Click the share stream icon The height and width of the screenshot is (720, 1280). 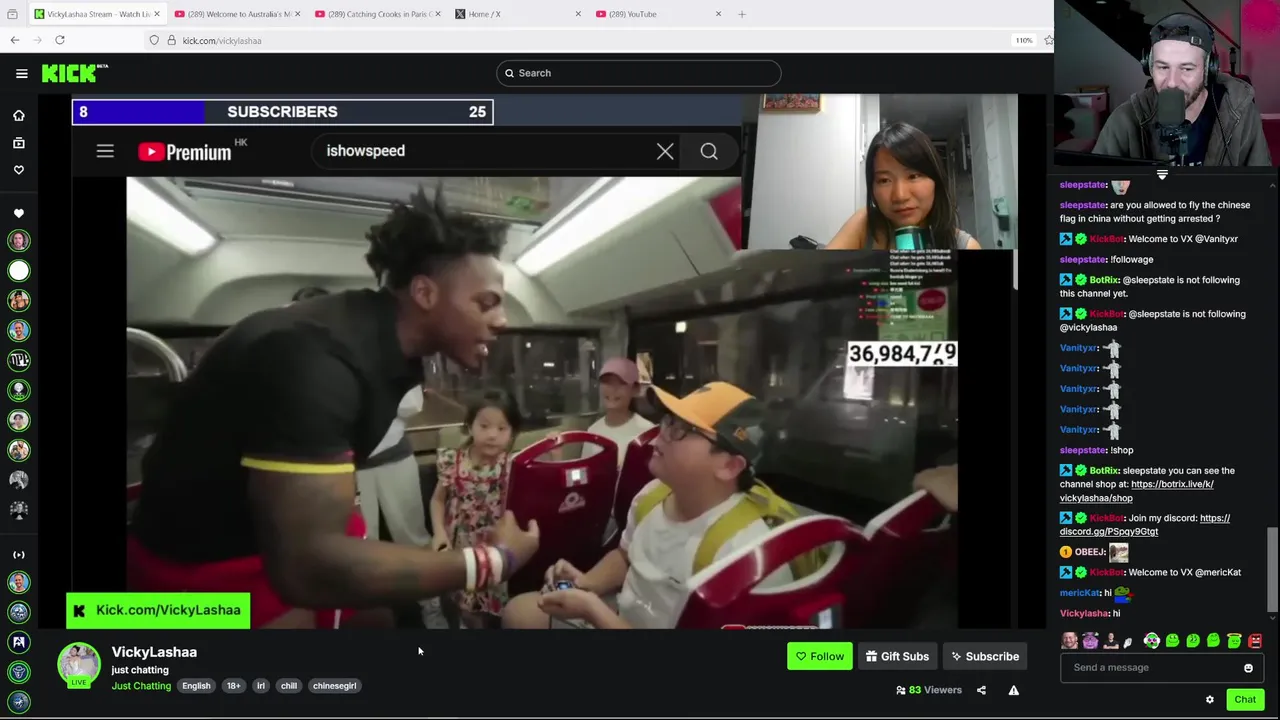(x=981, y=690)
